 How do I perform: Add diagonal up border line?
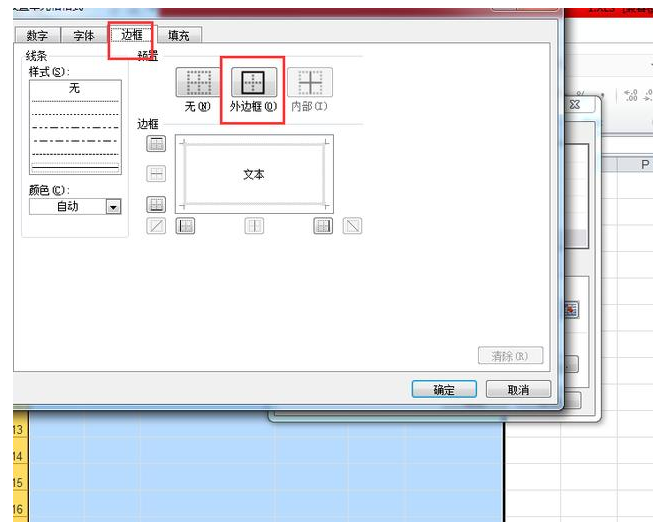click(x=156, y=226)
